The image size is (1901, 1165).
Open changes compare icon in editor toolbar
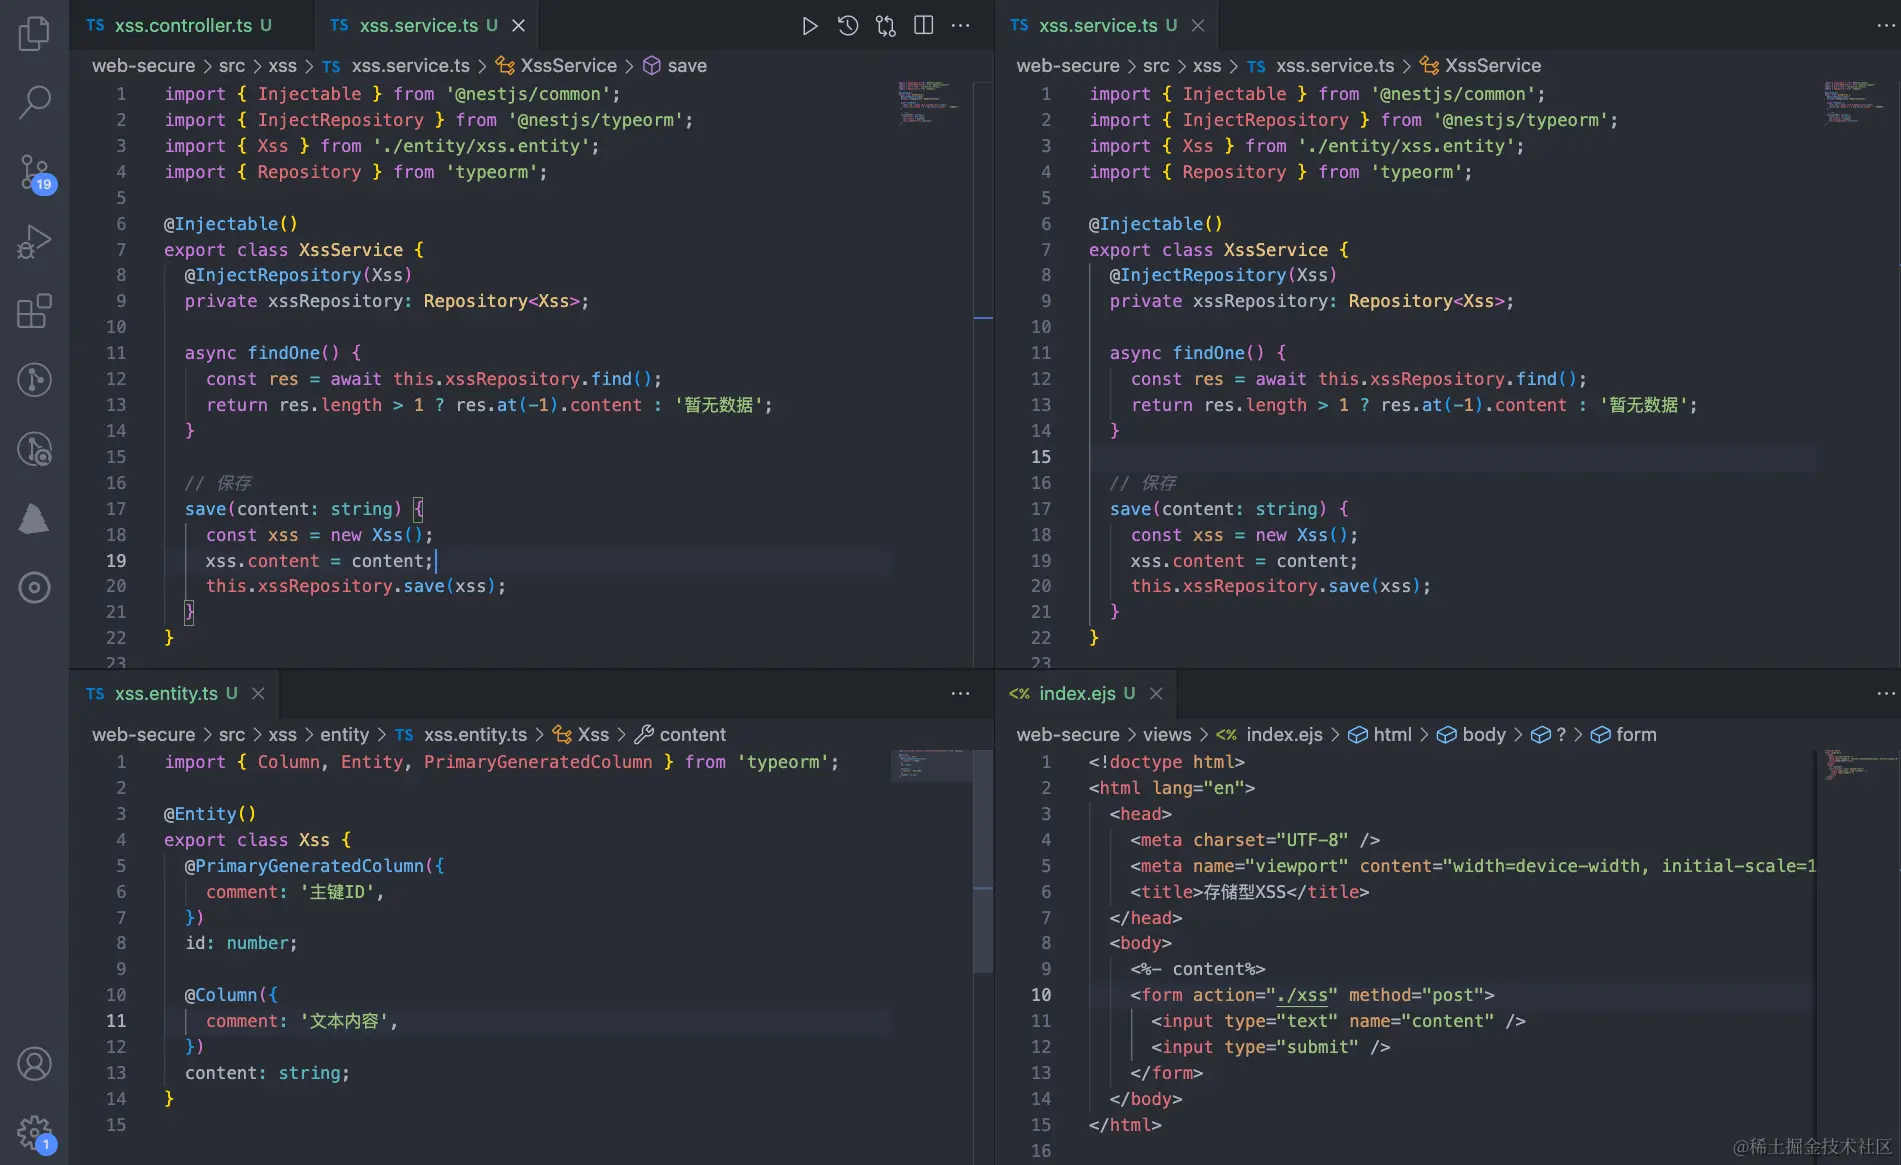click(x=886, y=26)
